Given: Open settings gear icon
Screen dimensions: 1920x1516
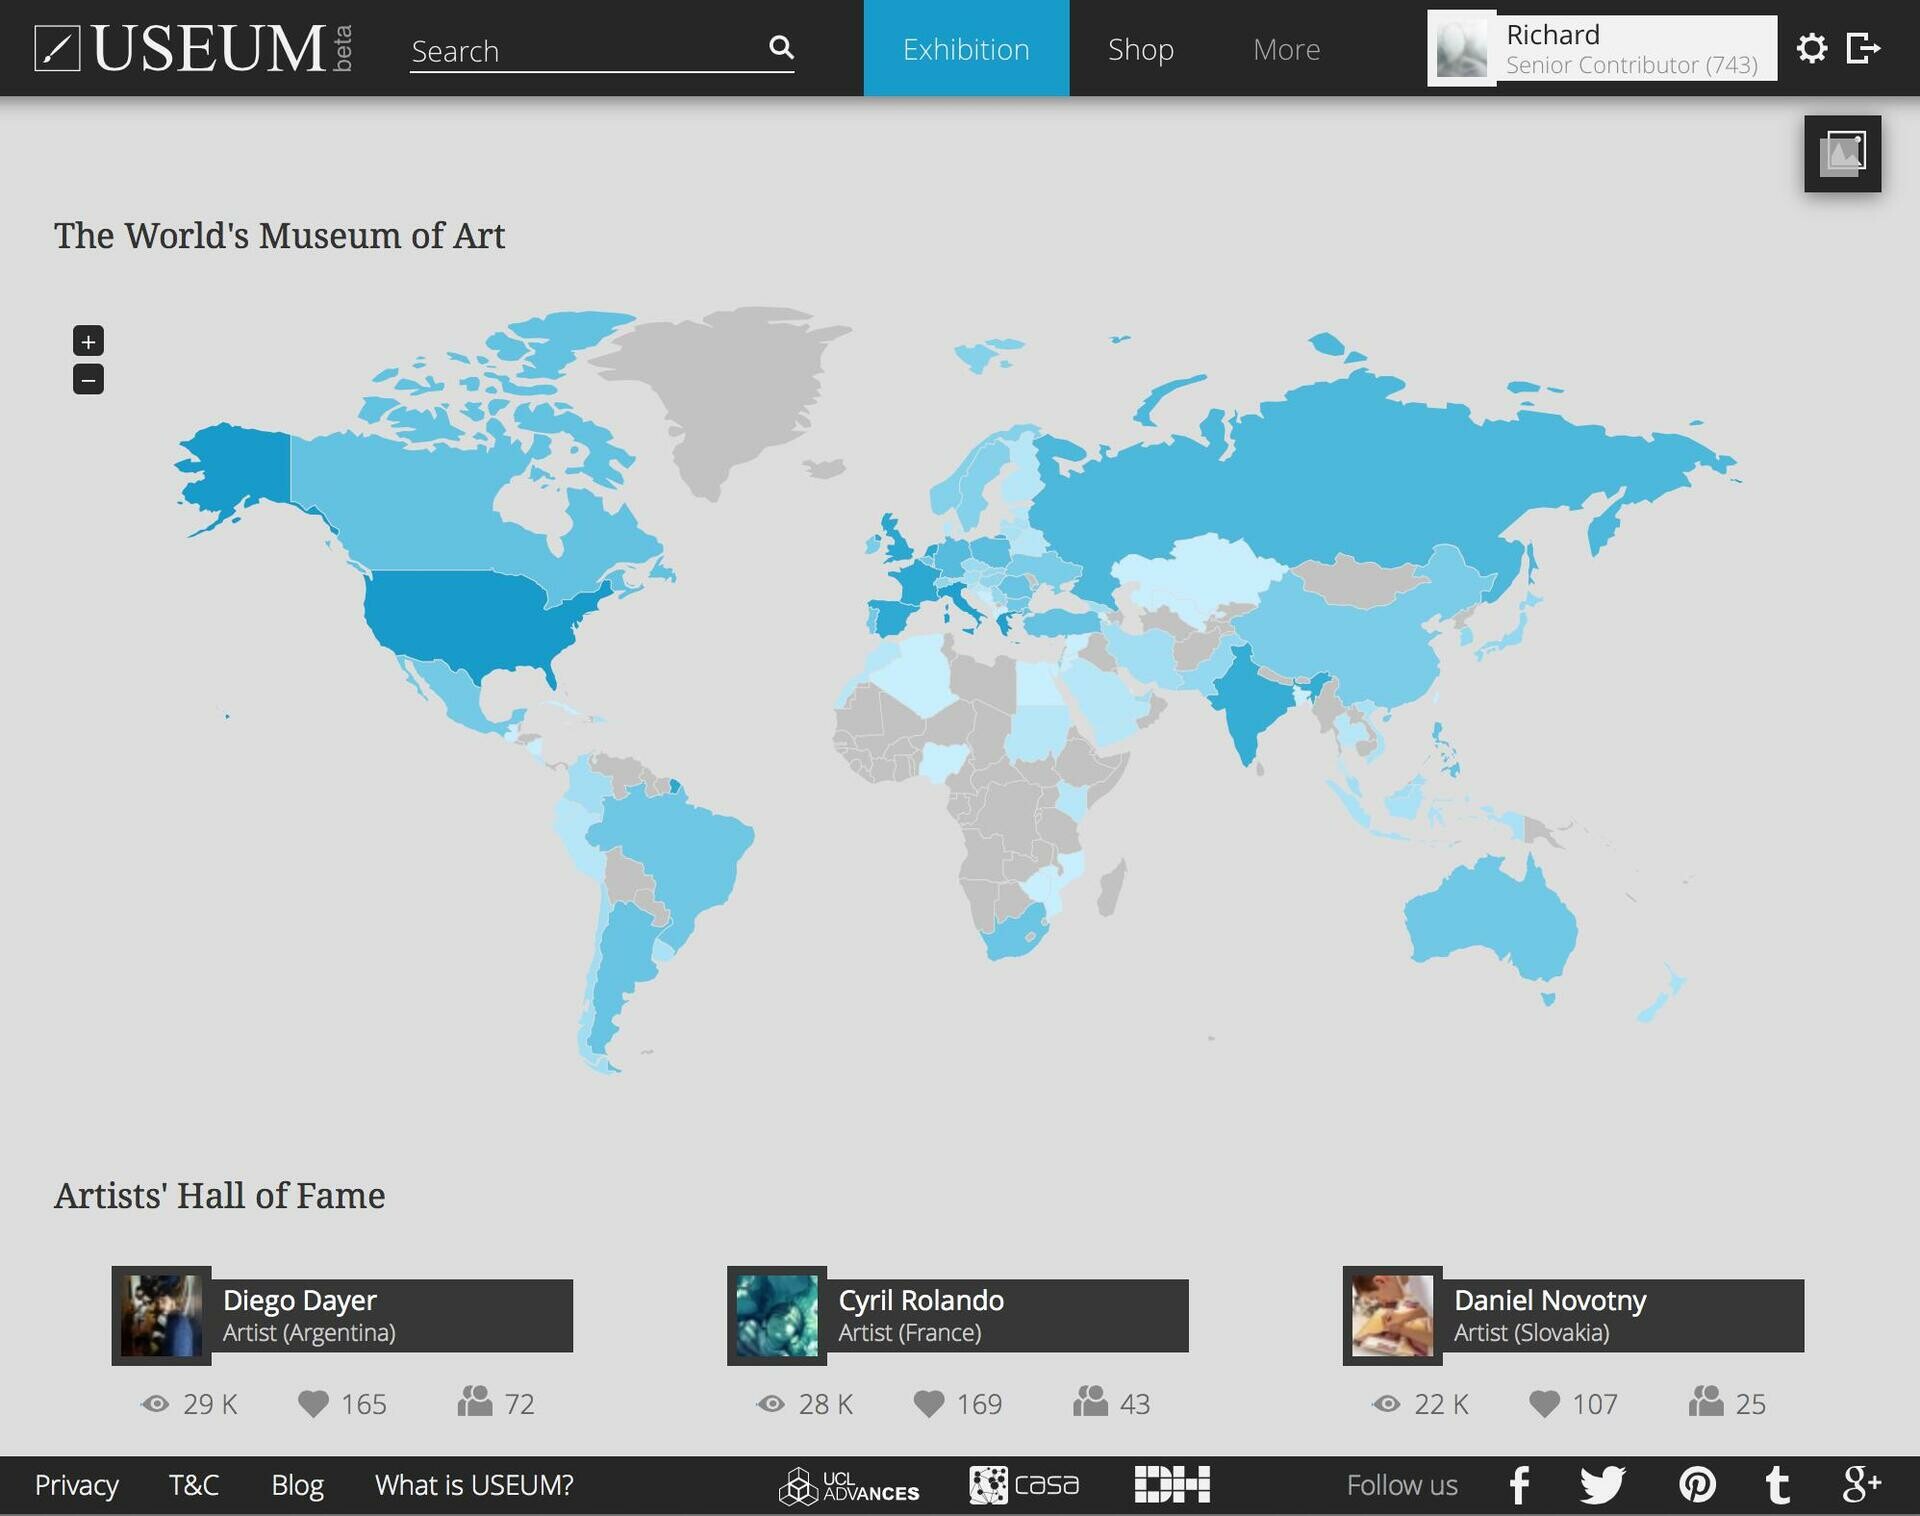Looking at the screenshot, I should point(1811,48).
